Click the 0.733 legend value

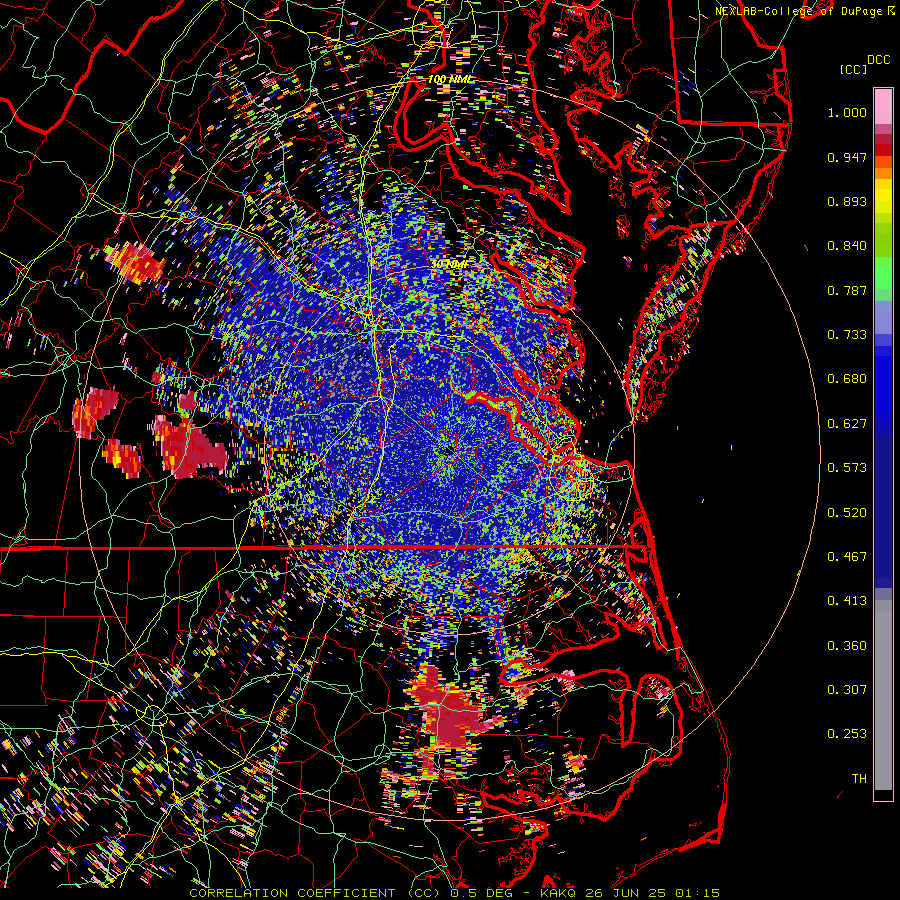847,335
